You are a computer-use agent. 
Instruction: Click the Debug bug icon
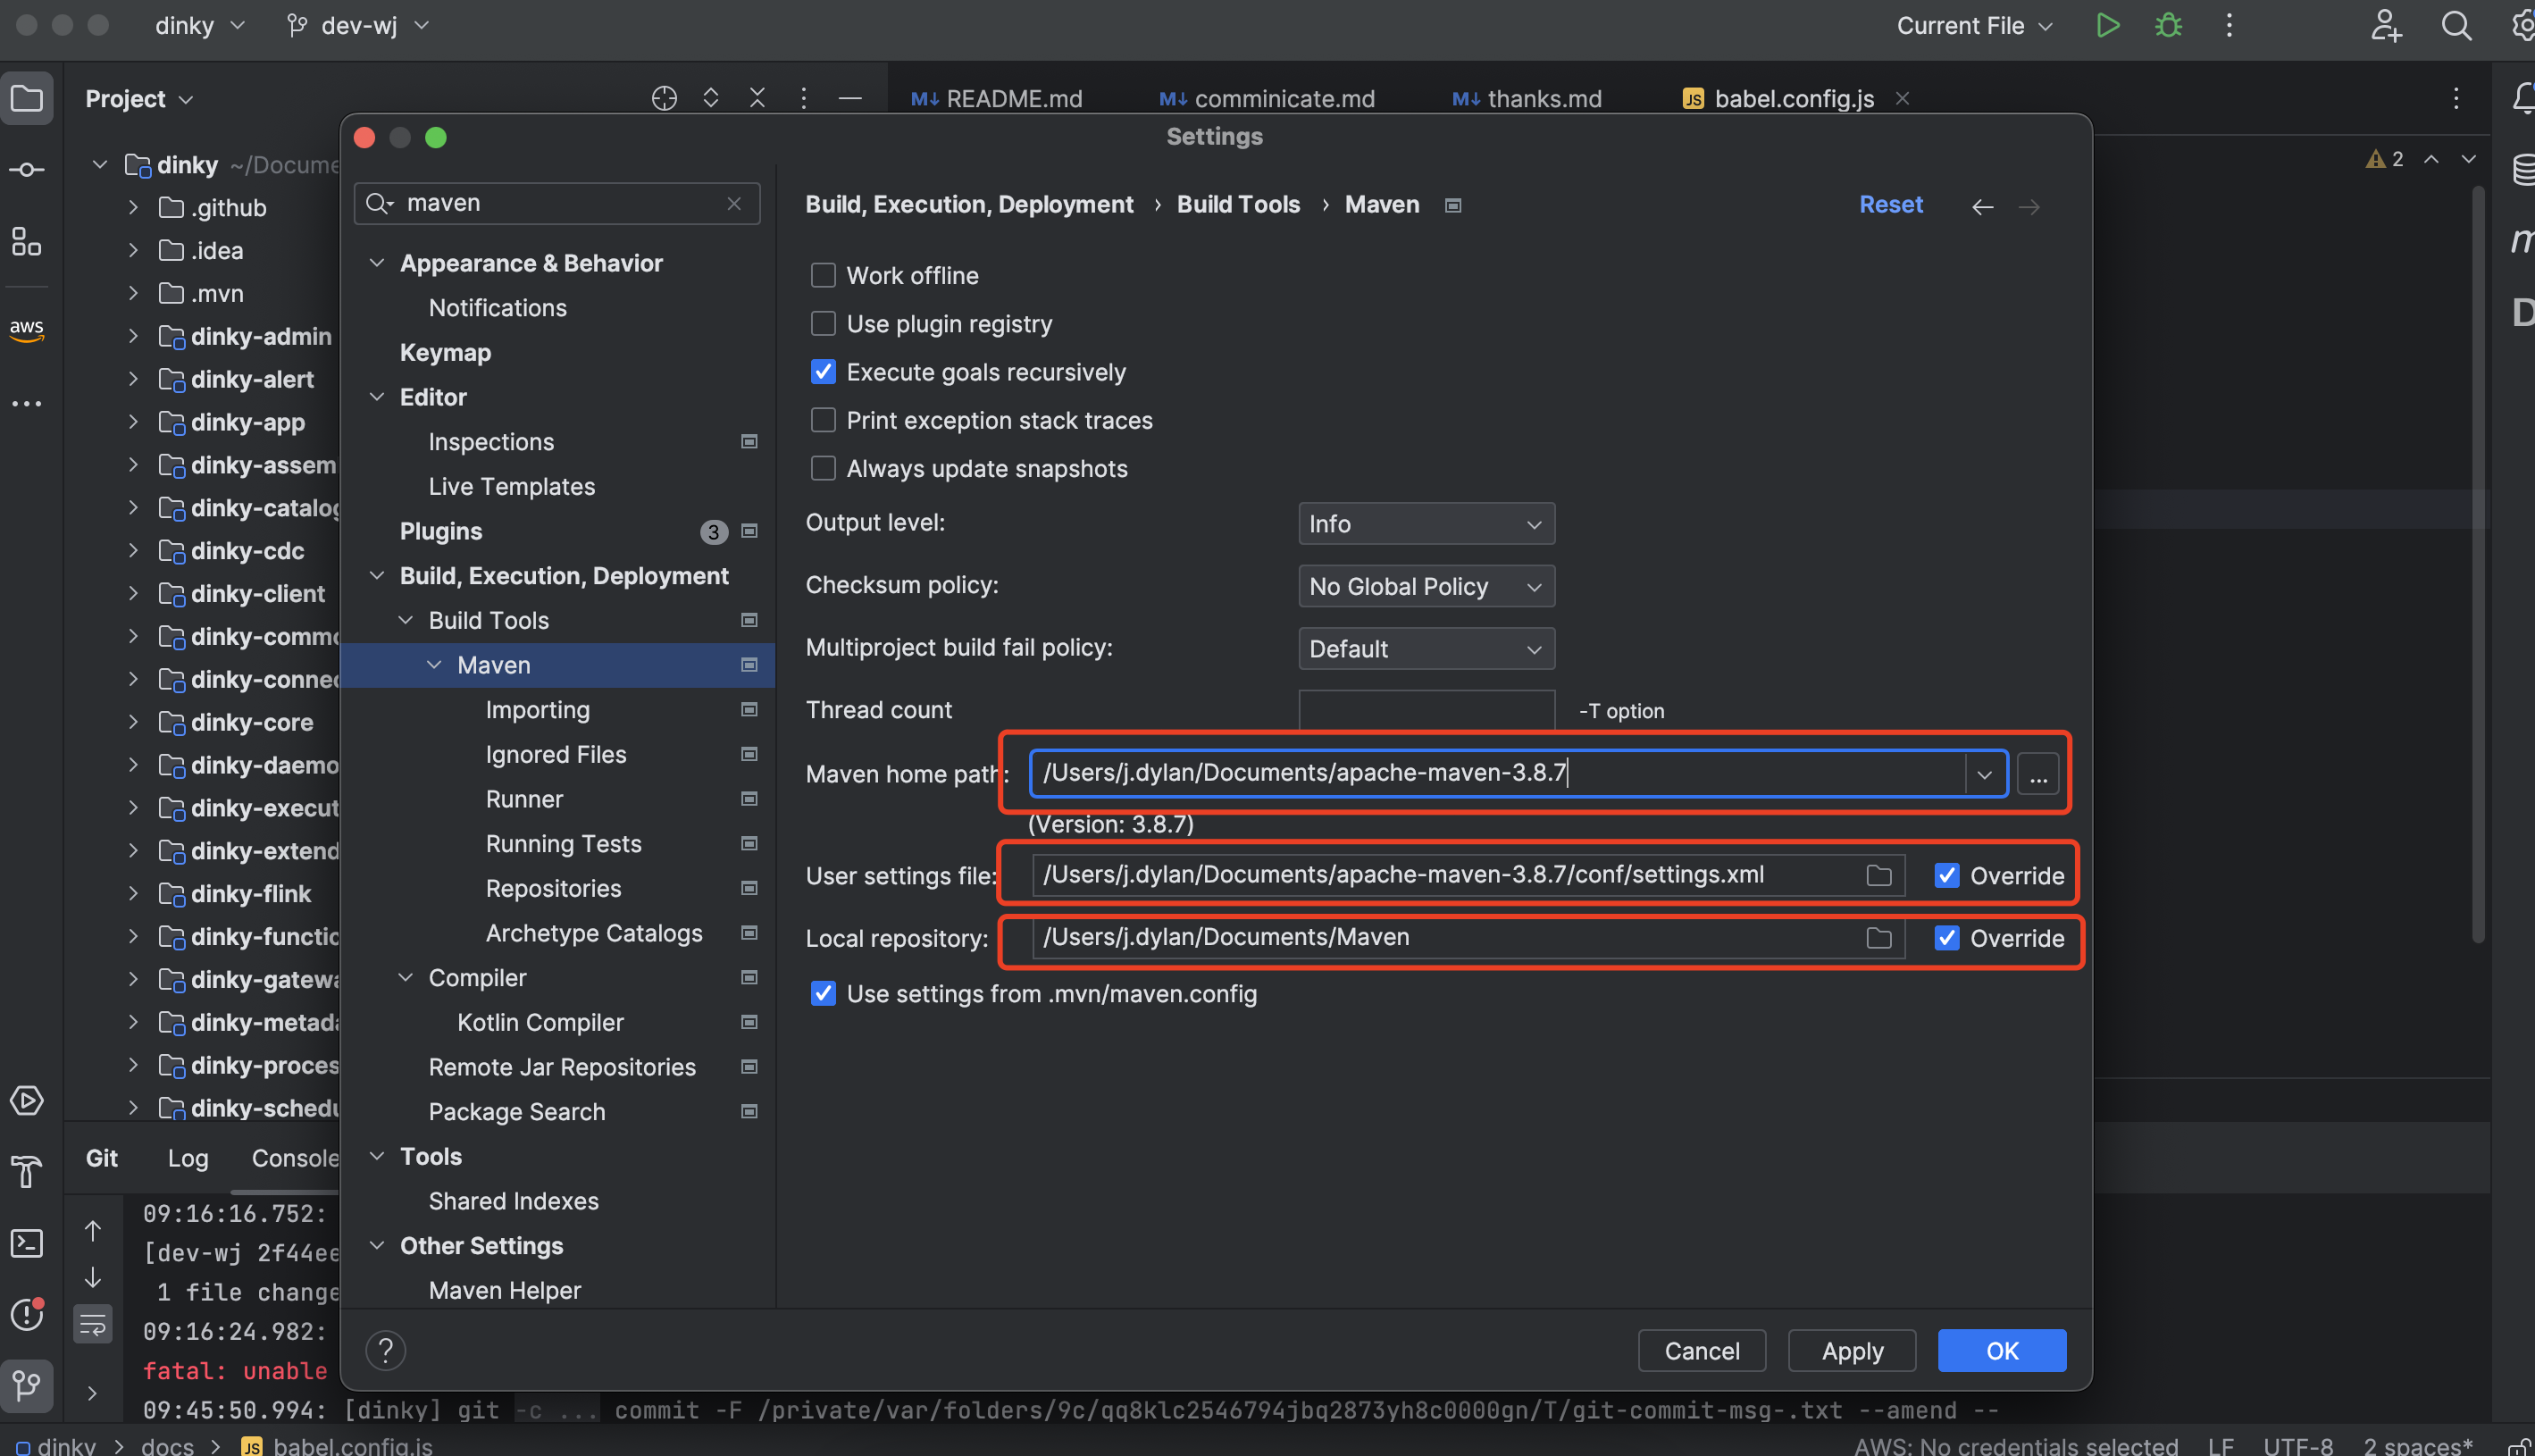pyautogui.click(x=2167, y=26)
